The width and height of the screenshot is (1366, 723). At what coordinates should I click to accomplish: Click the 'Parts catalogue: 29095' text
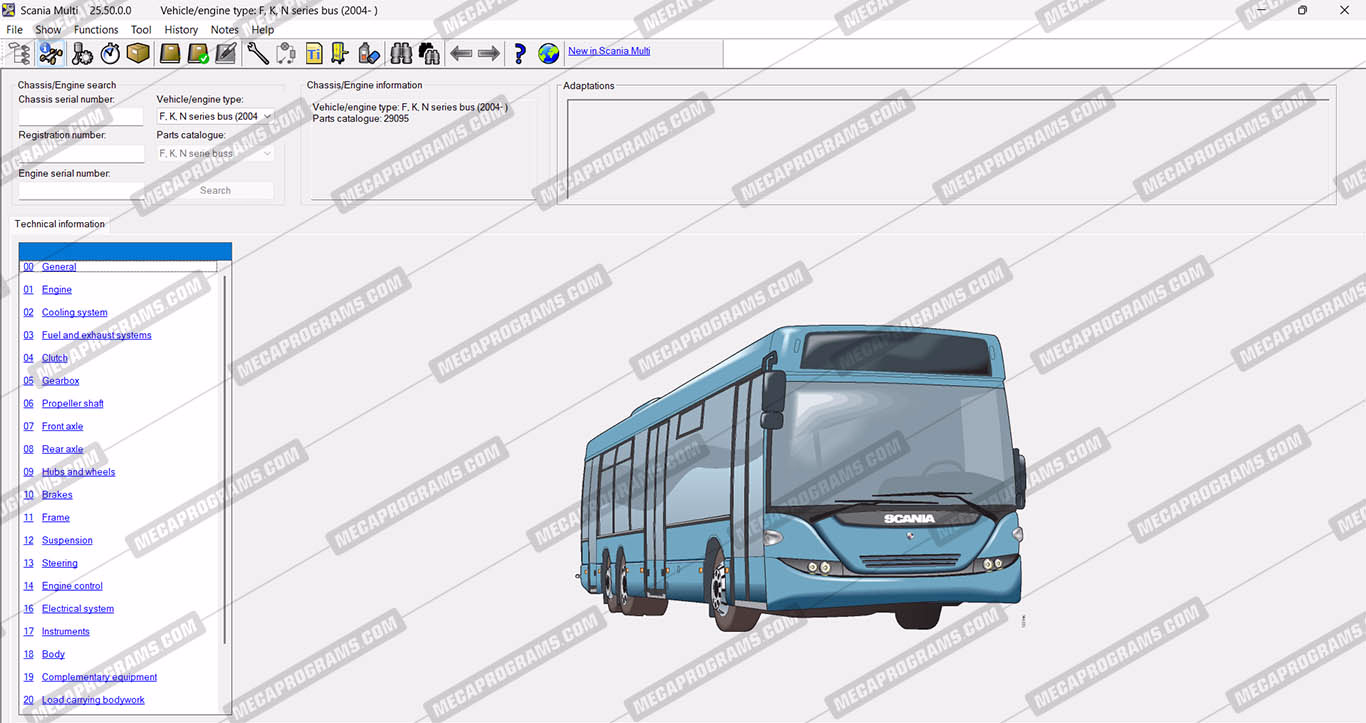[360, 119]
